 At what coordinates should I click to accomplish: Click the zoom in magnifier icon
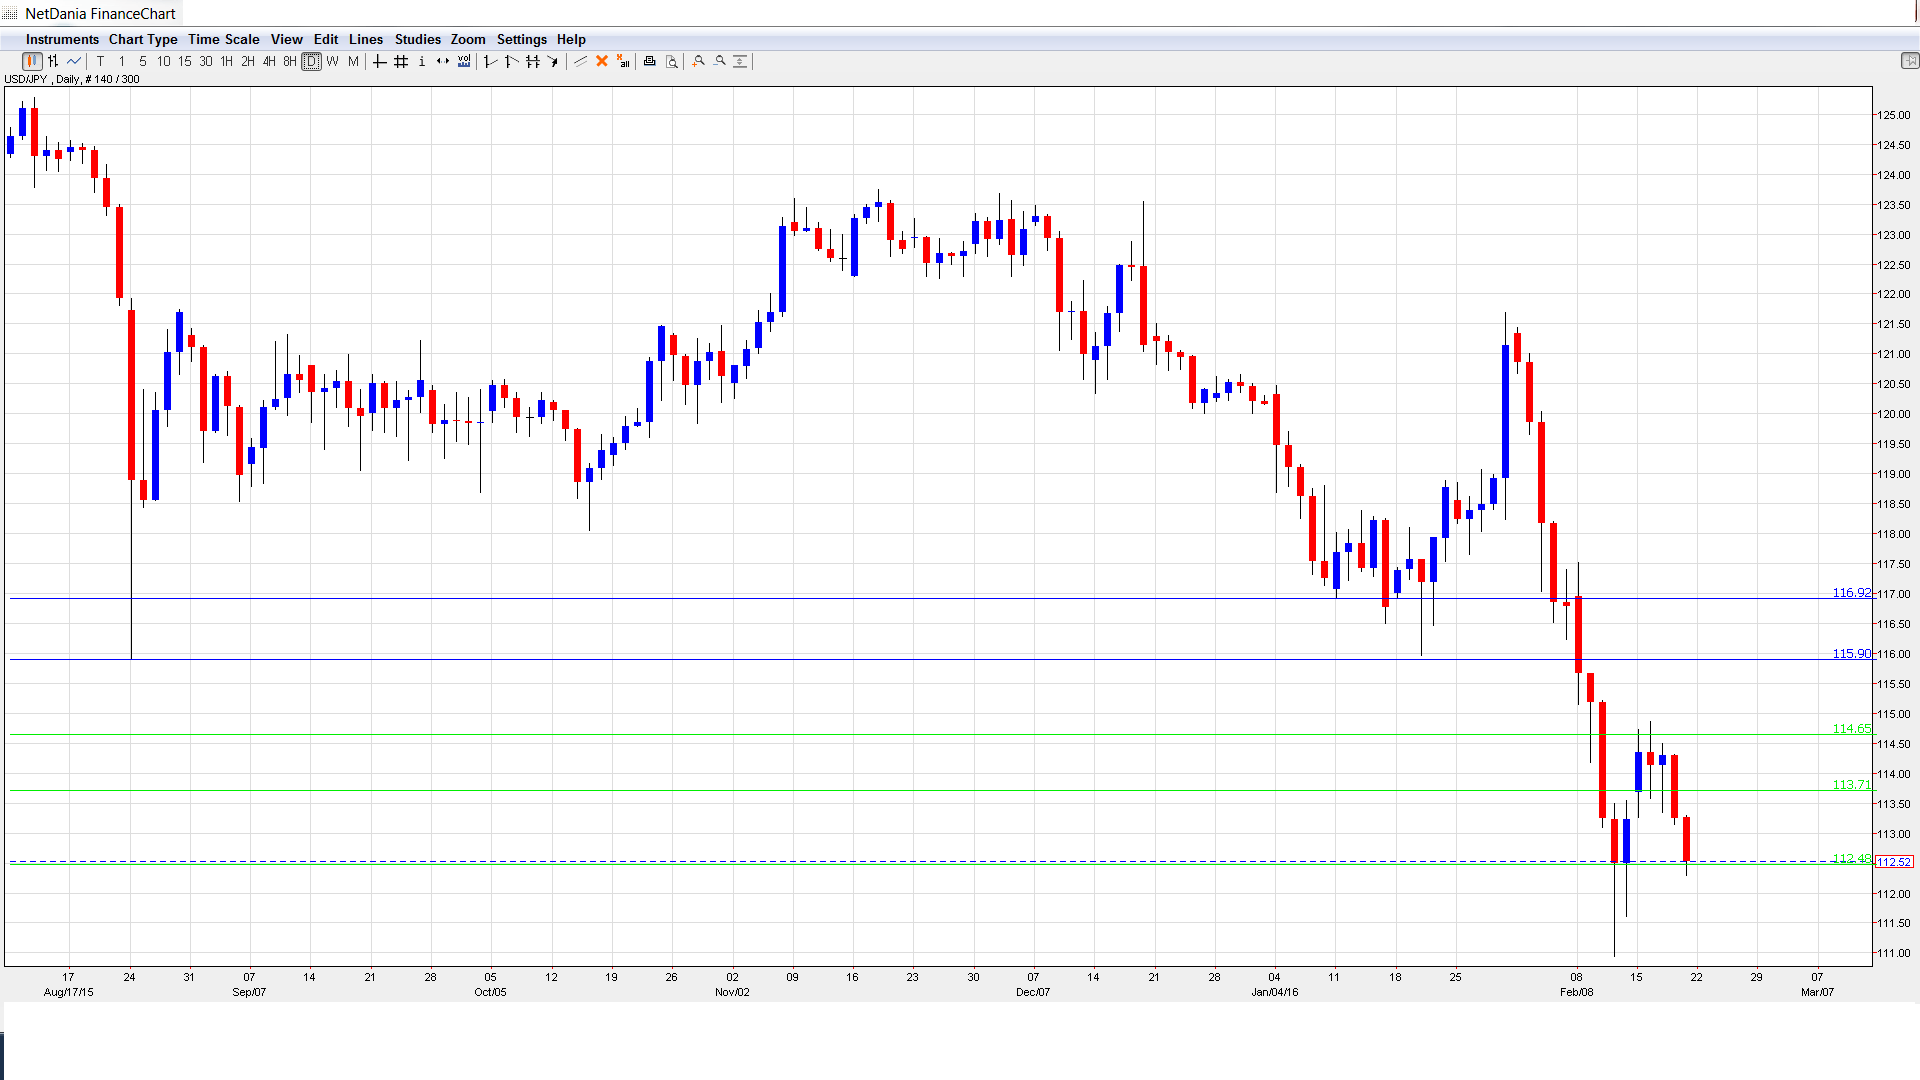698,62
